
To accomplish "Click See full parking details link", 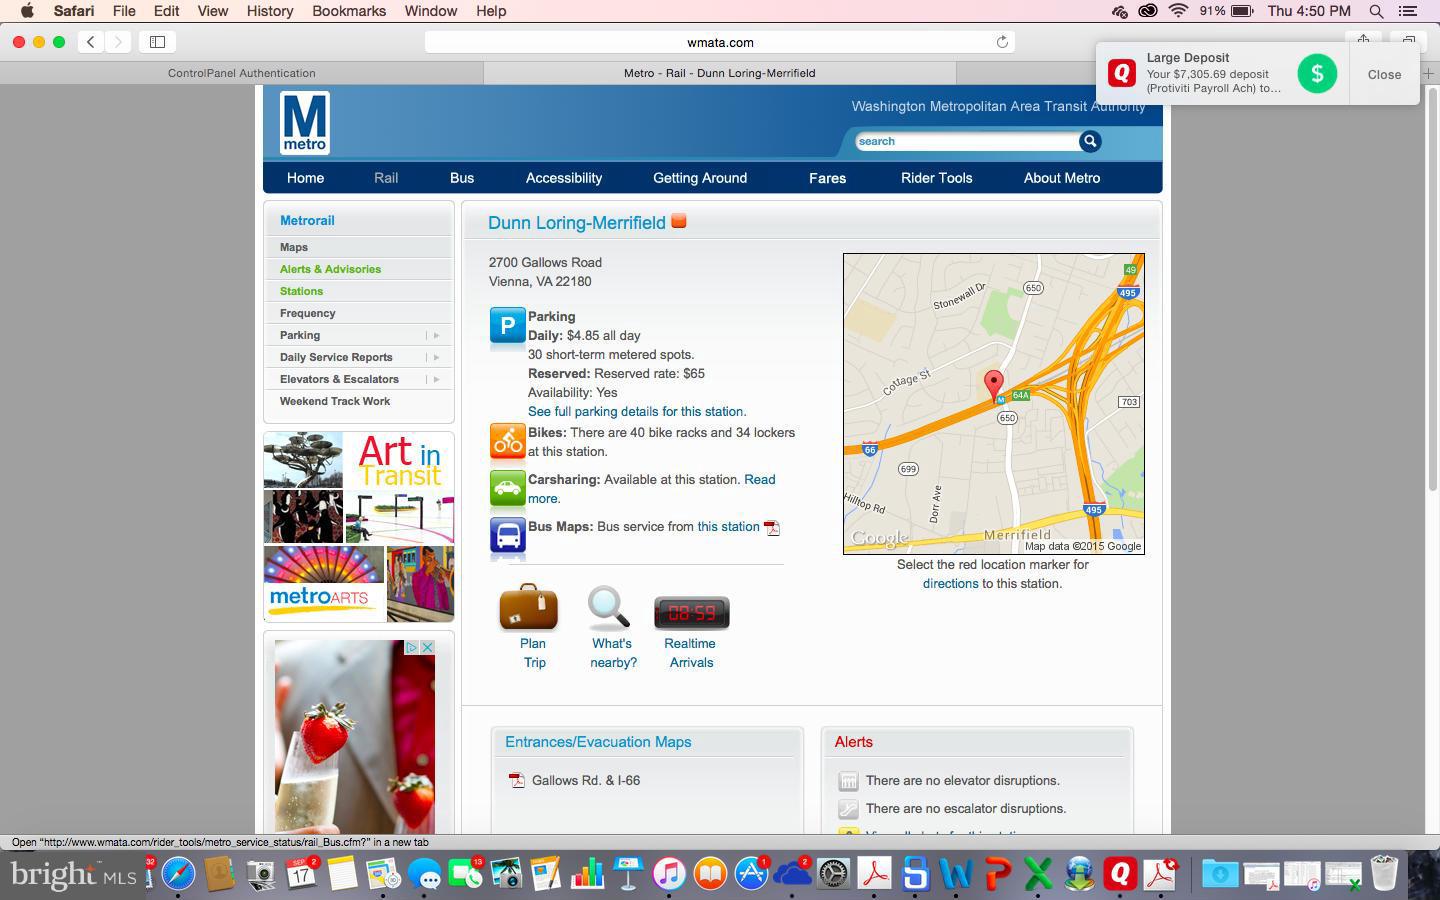I will [x=637, y=411].
